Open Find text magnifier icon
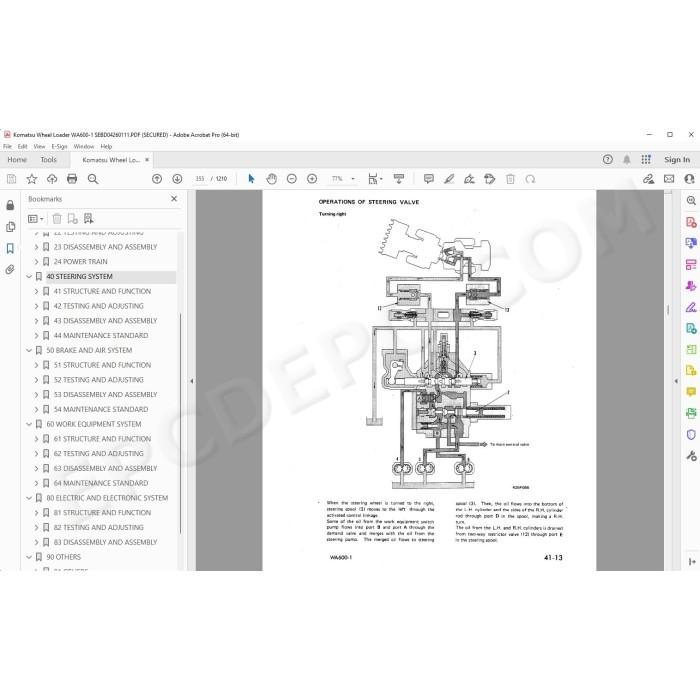 coord(93,179)
